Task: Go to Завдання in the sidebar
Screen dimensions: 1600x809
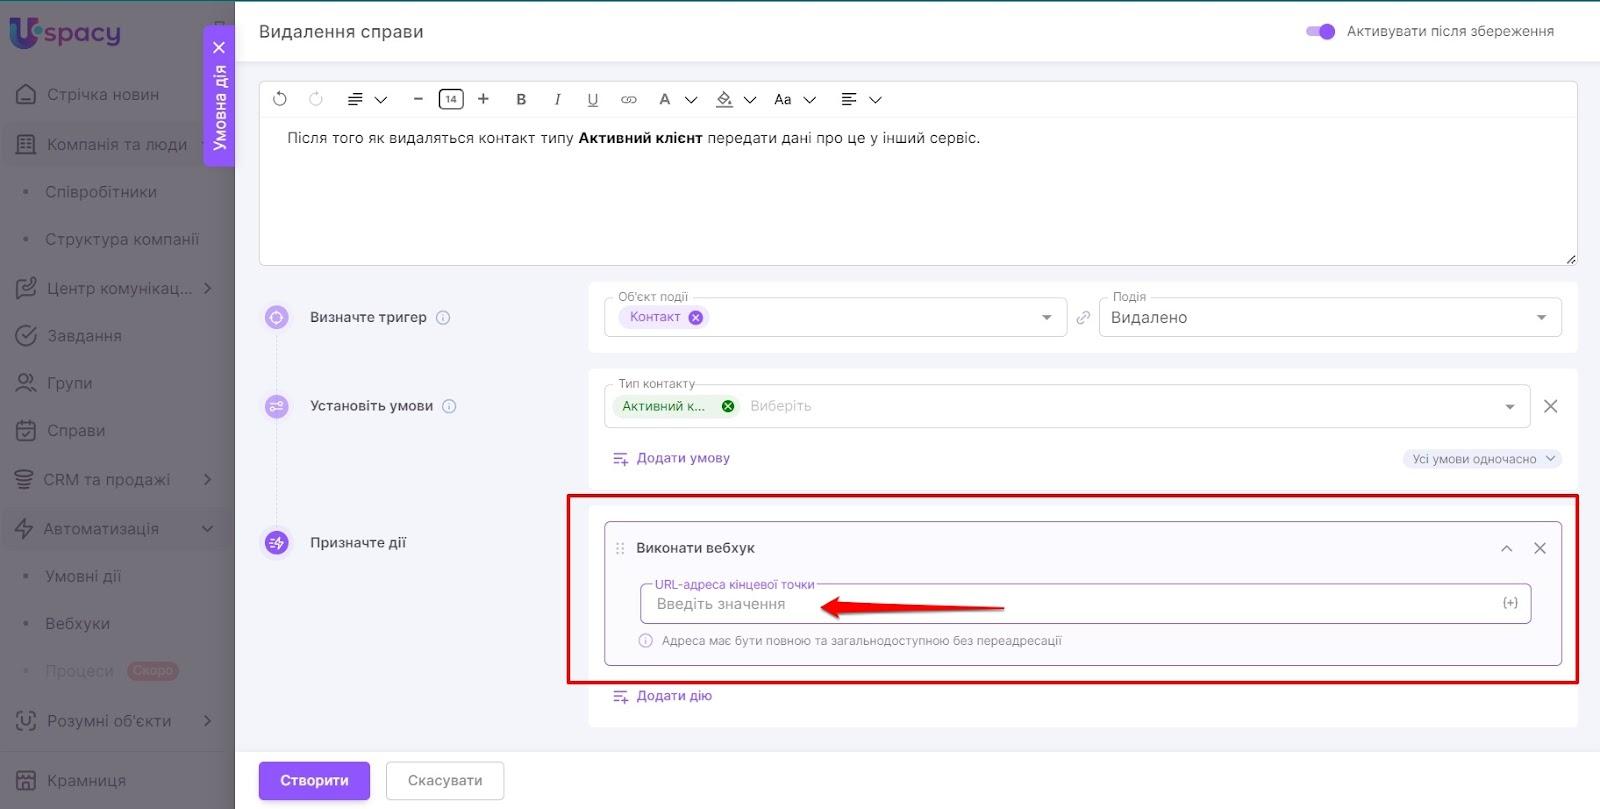Action: click(84, 336)
